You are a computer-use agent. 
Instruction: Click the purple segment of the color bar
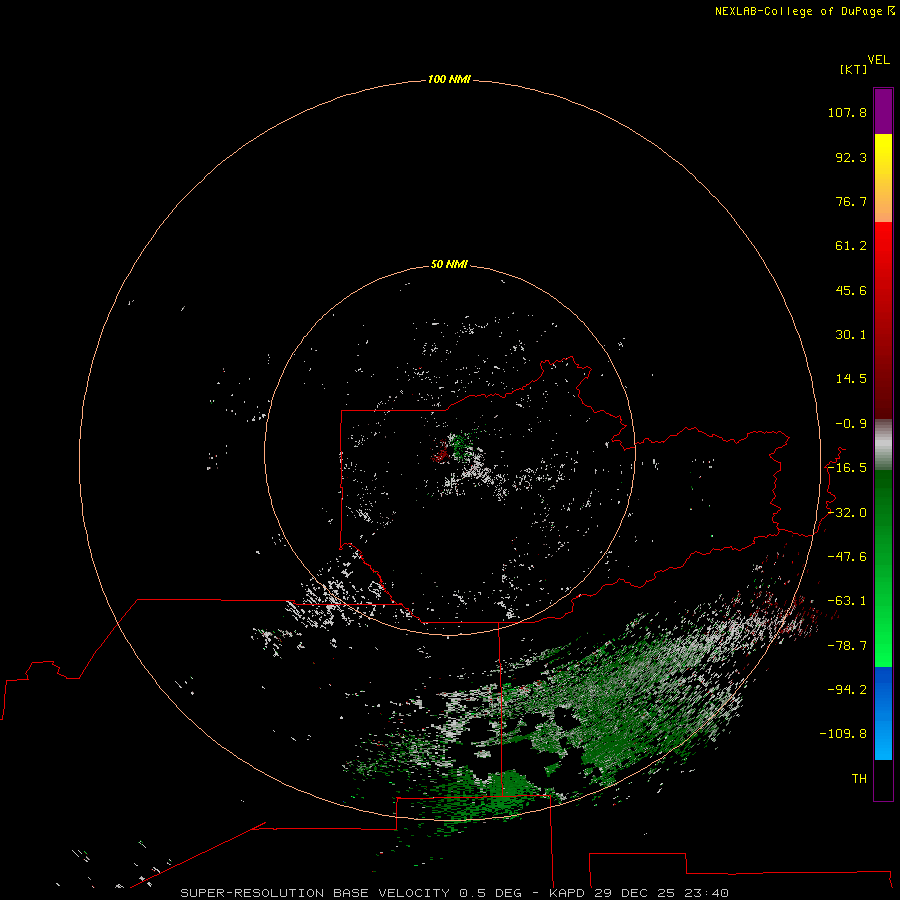click(x=883, y=111)
